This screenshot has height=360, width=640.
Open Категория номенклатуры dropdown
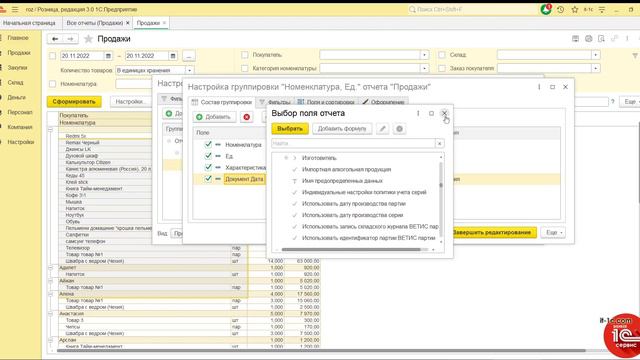coord(424,68)
